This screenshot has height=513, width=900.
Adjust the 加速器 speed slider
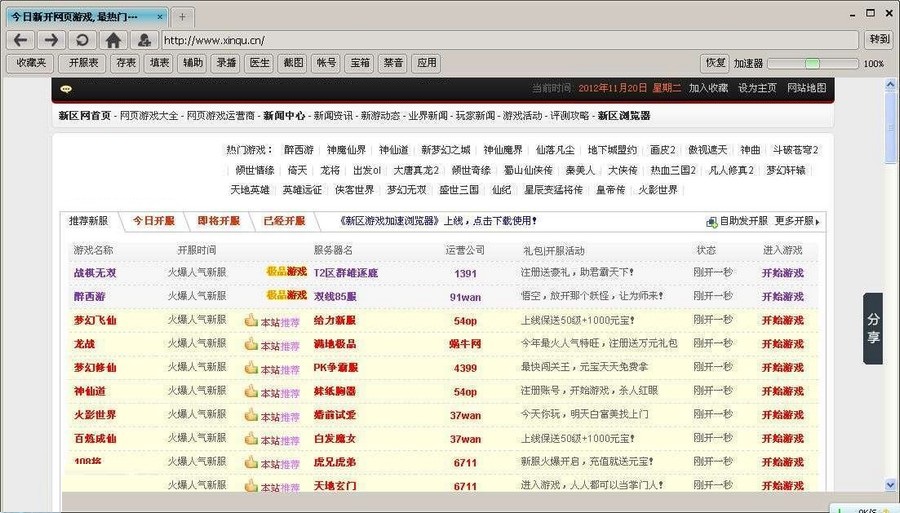coord(812,64)
